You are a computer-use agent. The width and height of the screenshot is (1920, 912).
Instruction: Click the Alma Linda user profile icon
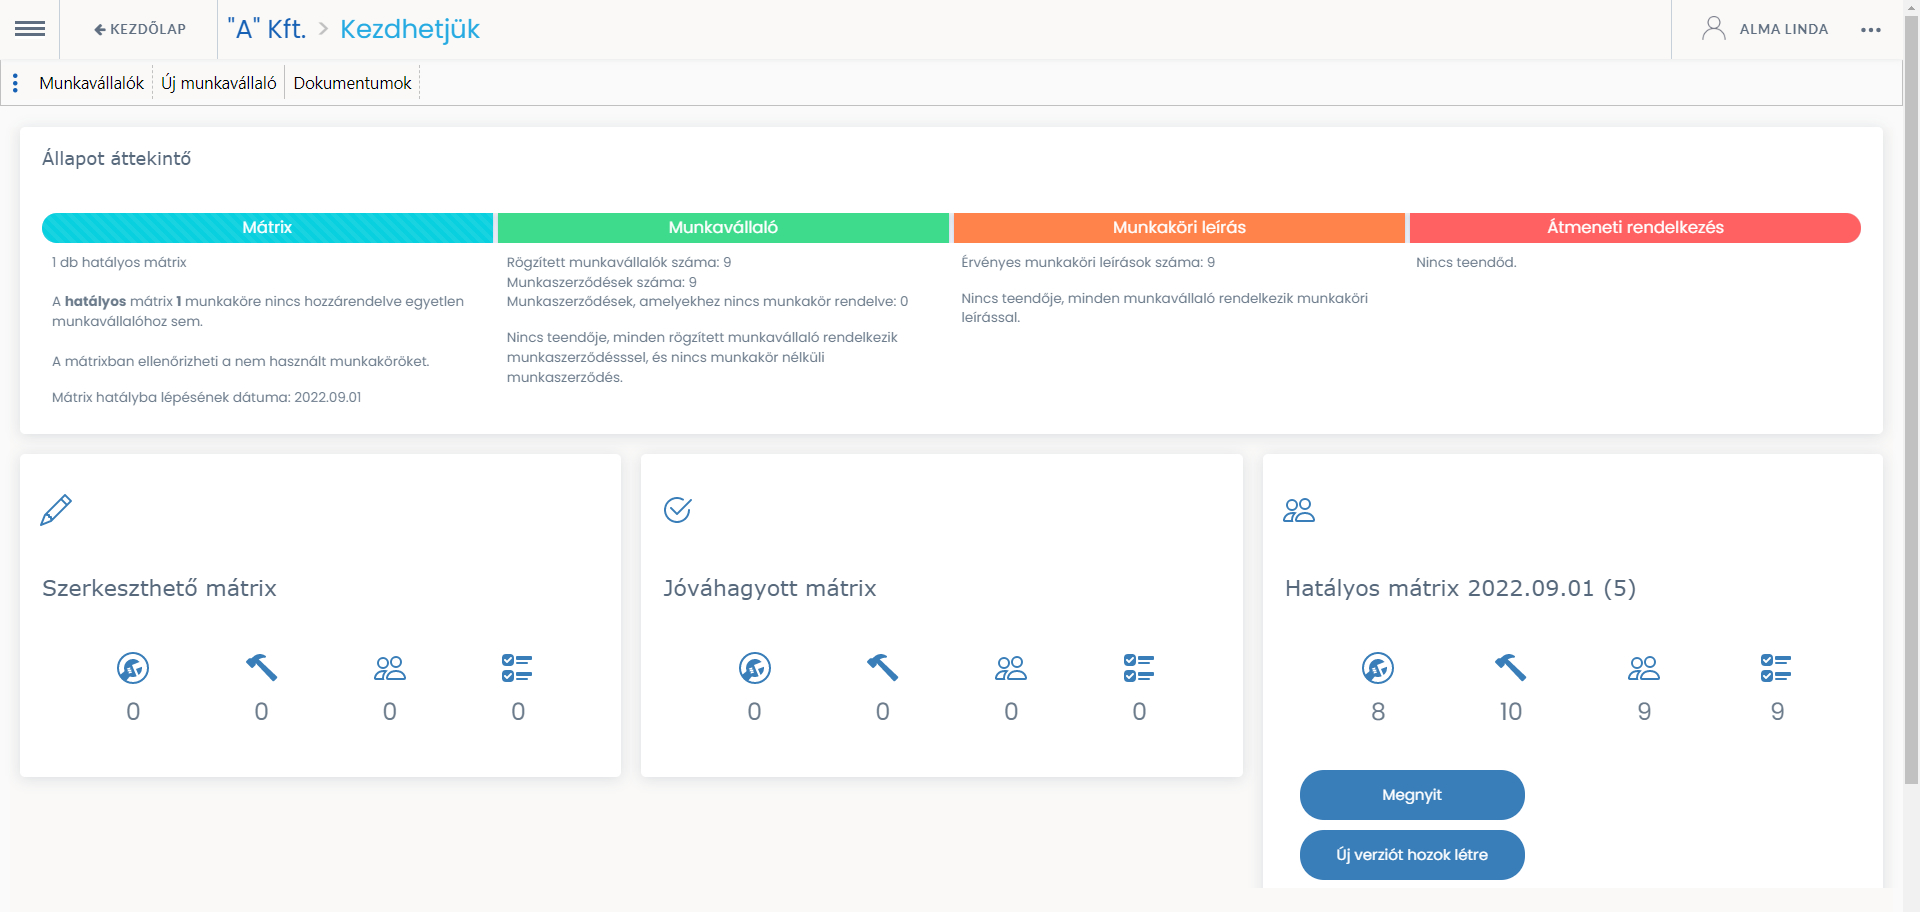(1713, 29)
